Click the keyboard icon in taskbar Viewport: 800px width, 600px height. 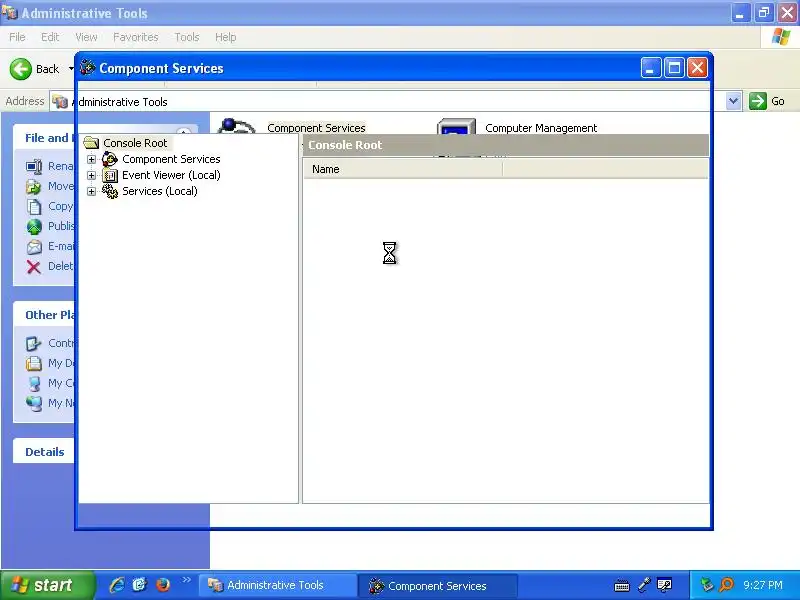621,585
